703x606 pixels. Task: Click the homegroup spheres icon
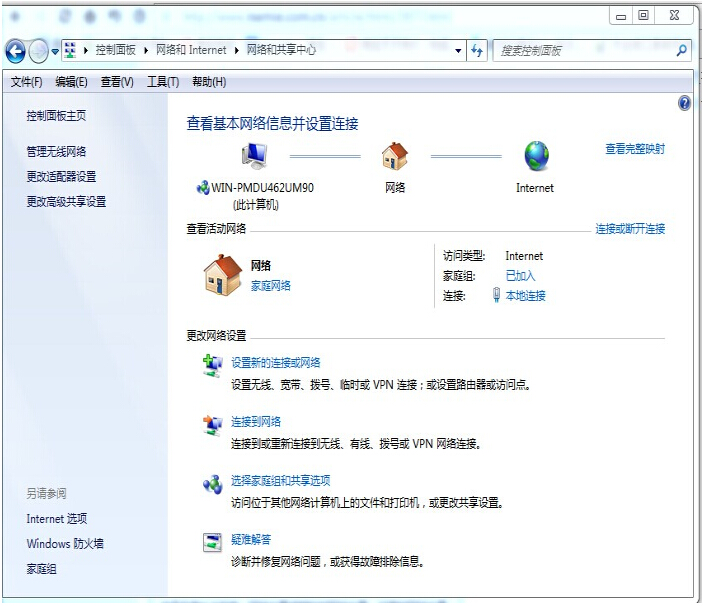[x=213, y=485]
